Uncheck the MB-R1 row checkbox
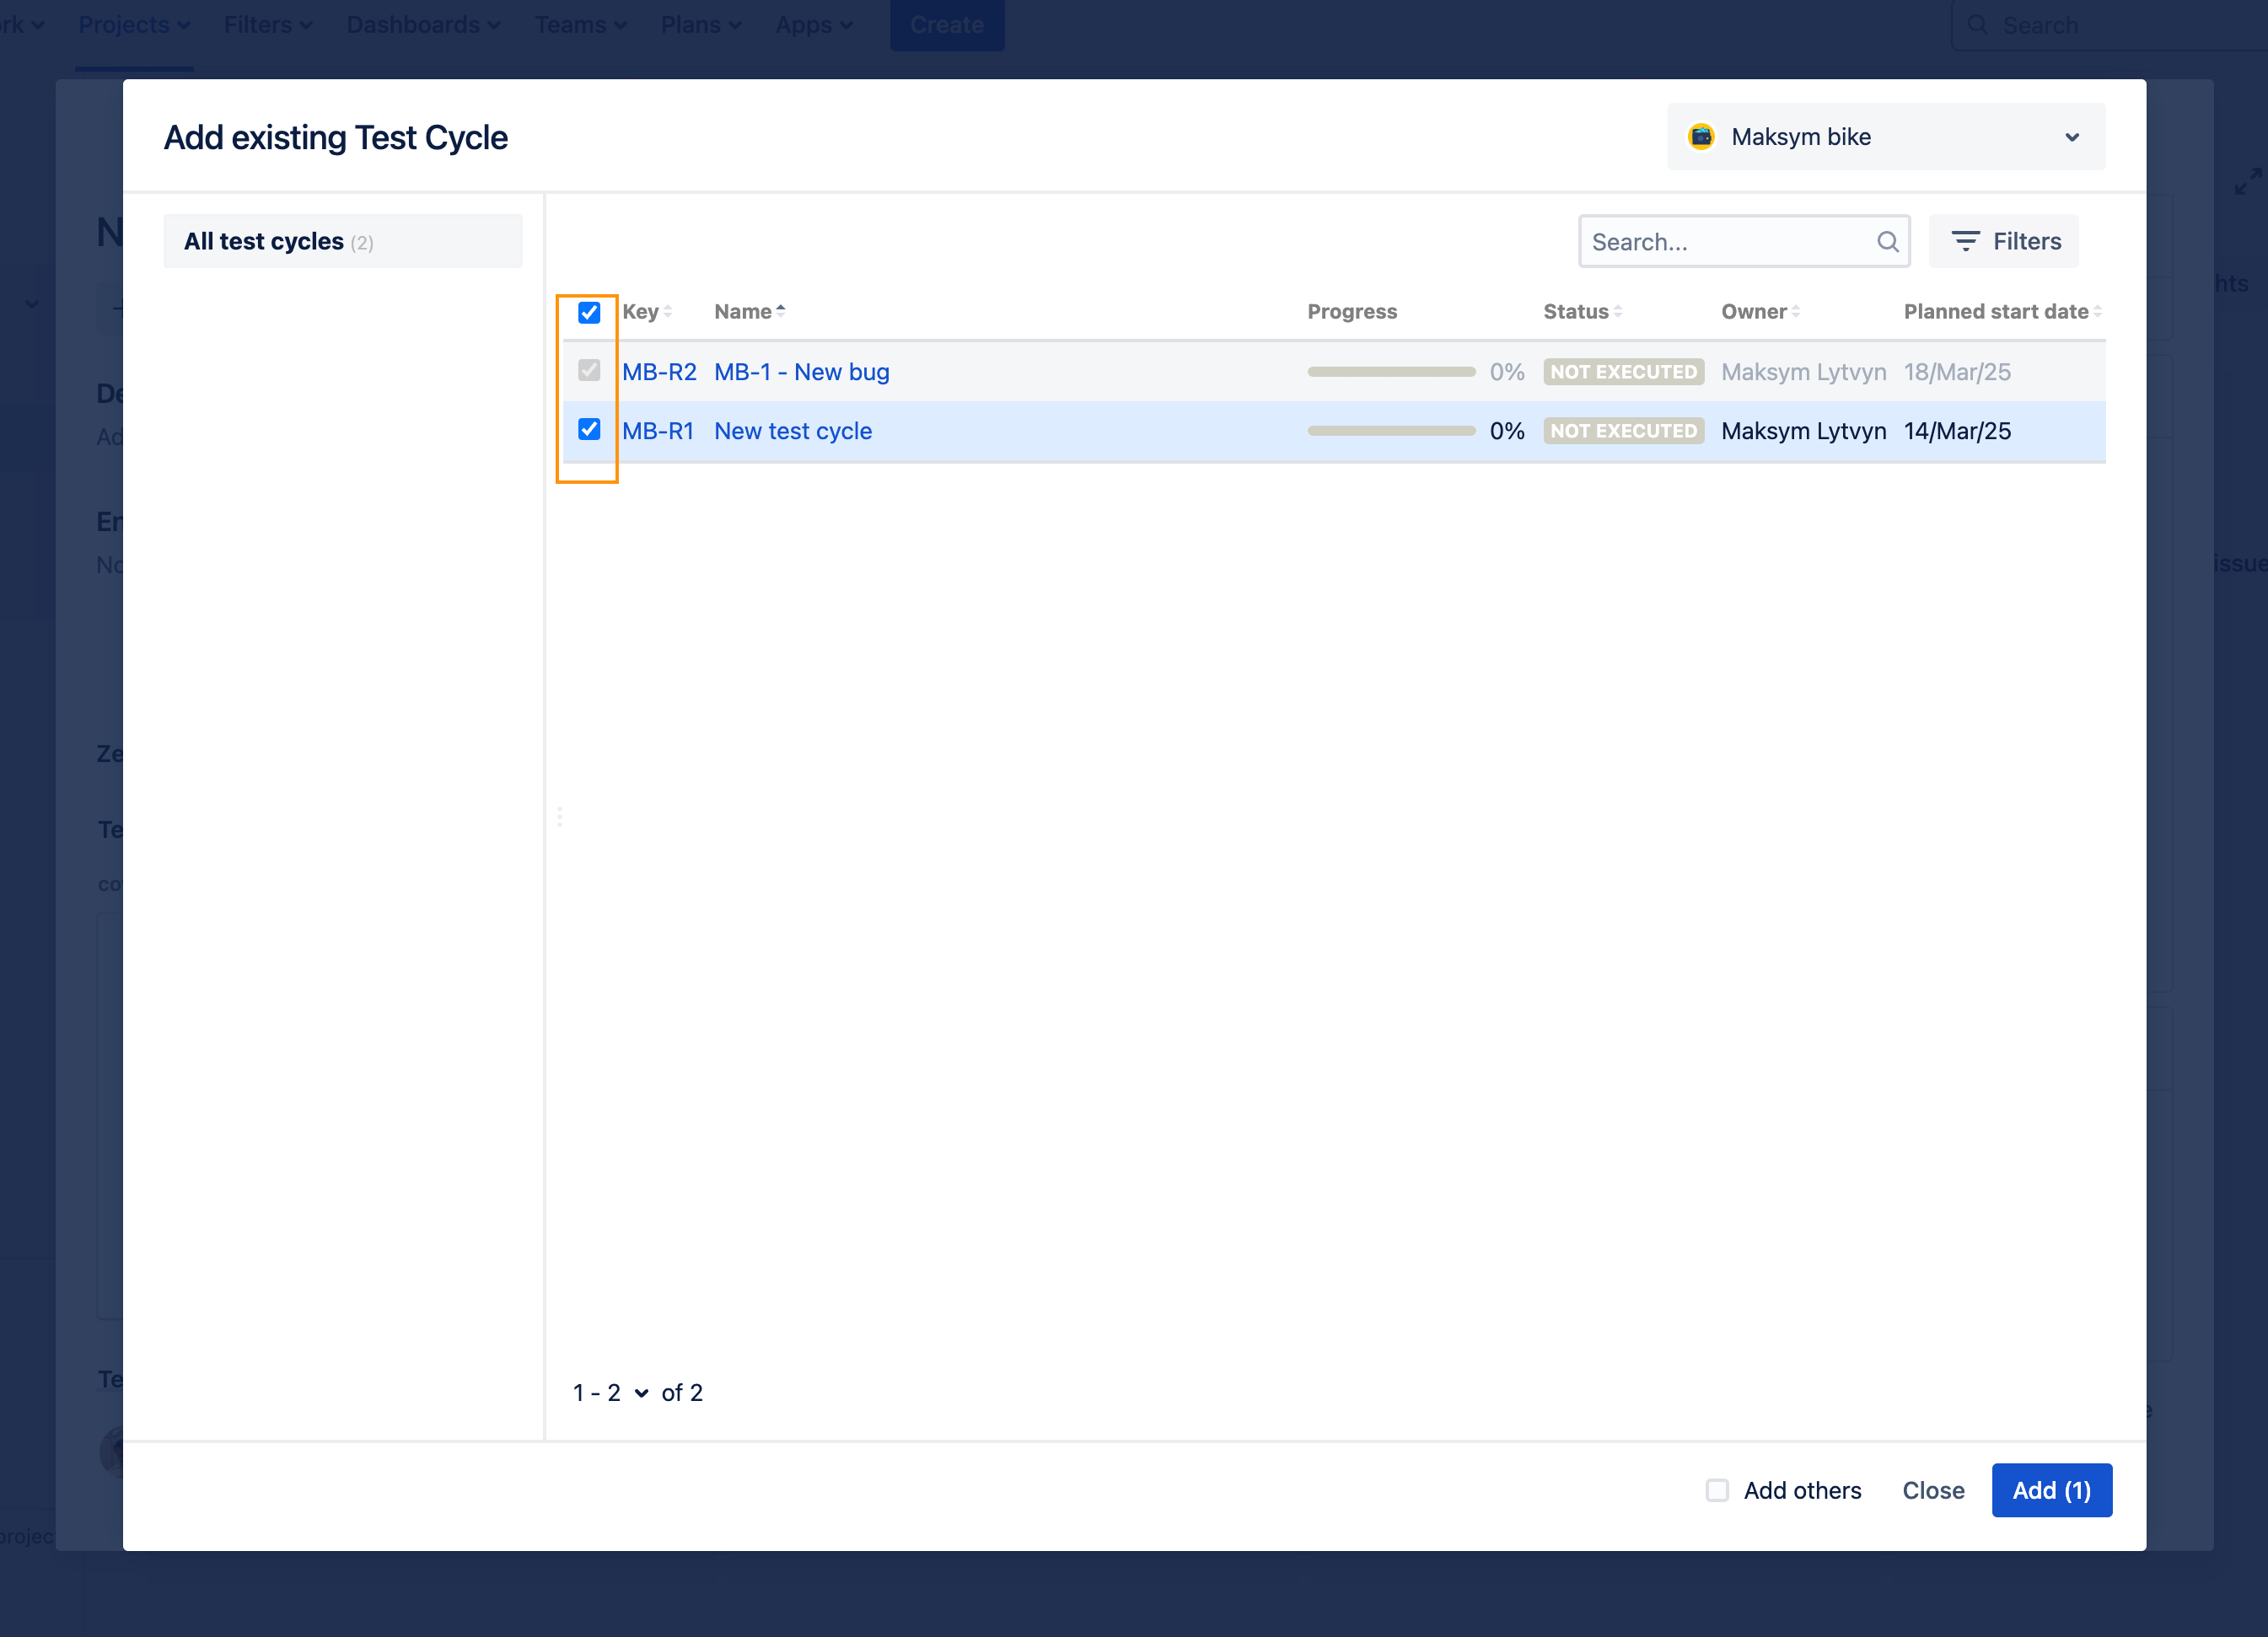The width and height of the screenshot is (2268, 1637). pos(589,430)
